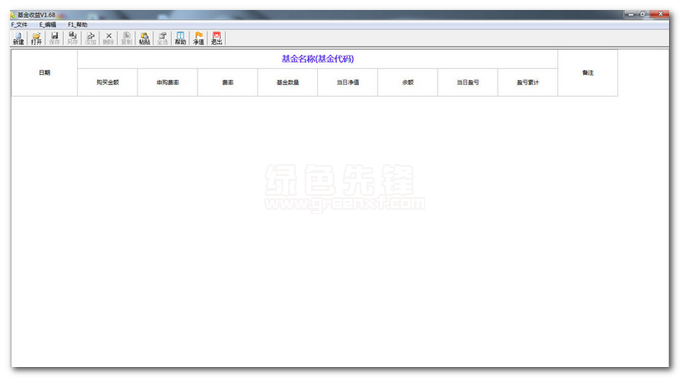680x378 pixels.
Task: Paste using the 粘贴 toolbar icon
Action: pyautogui.click(x=144, y=38)
